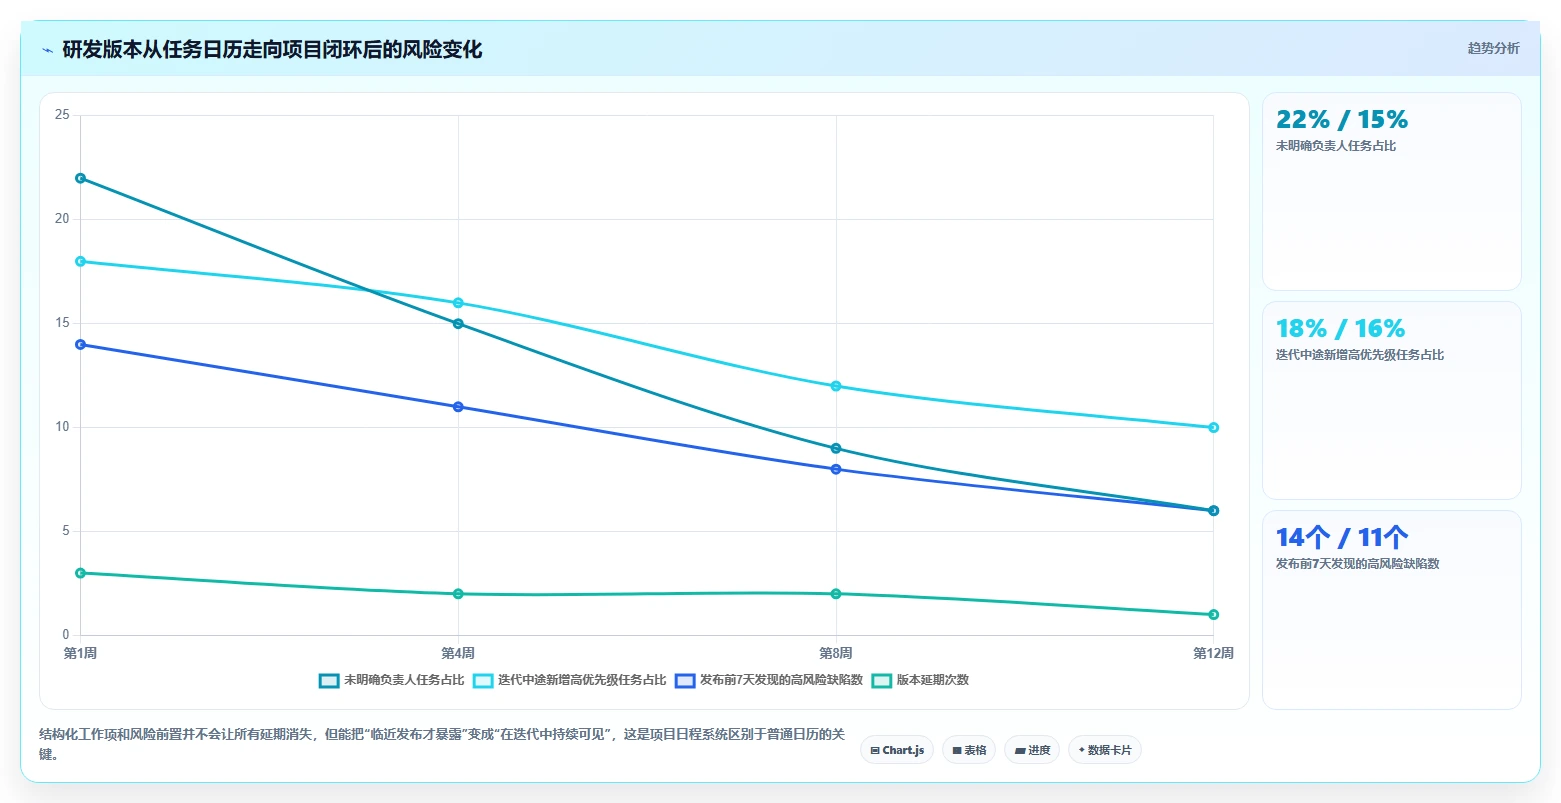Select the week 1 版本延期次数 point at 3
This screenshot has height=803, width=1561.
[80, 573]
